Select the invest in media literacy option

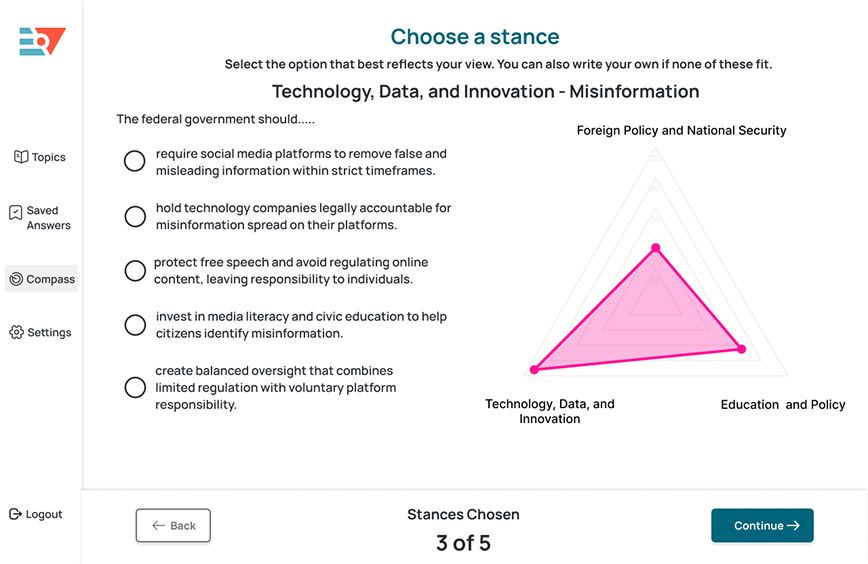point(135,325)
